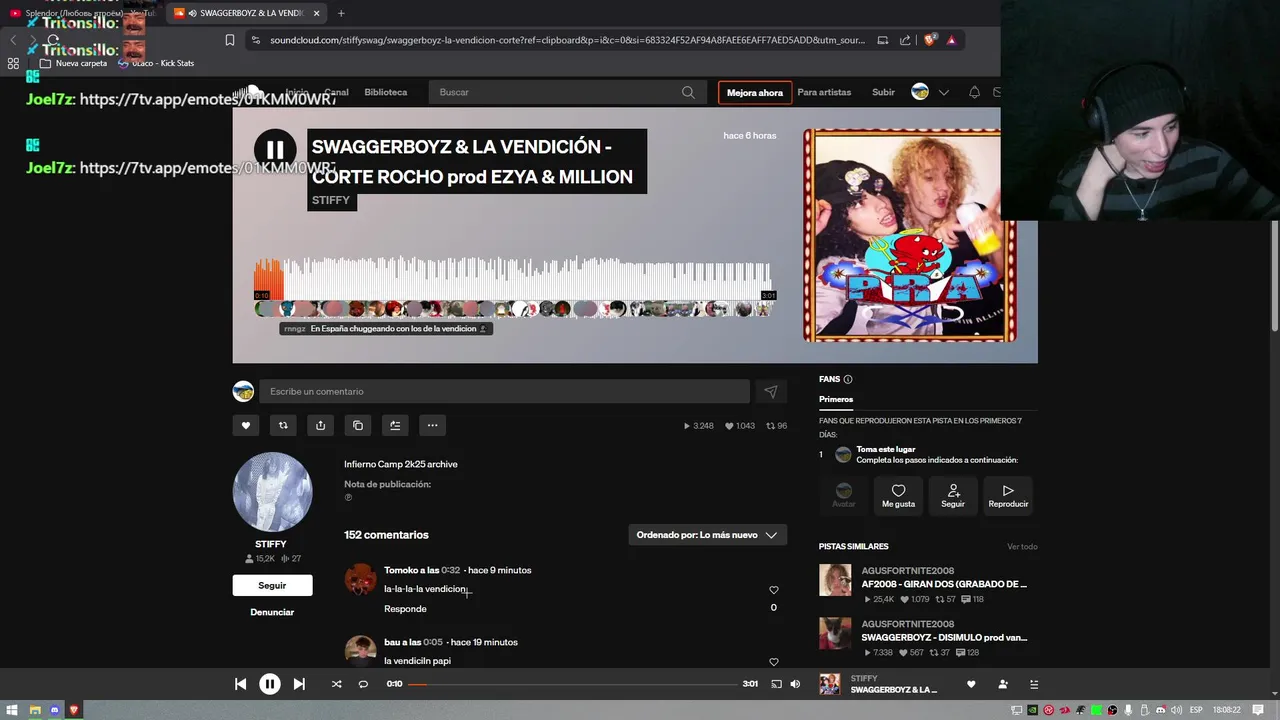Click Me gusta fan step button

pyautogui.click(x=898, y=495)
